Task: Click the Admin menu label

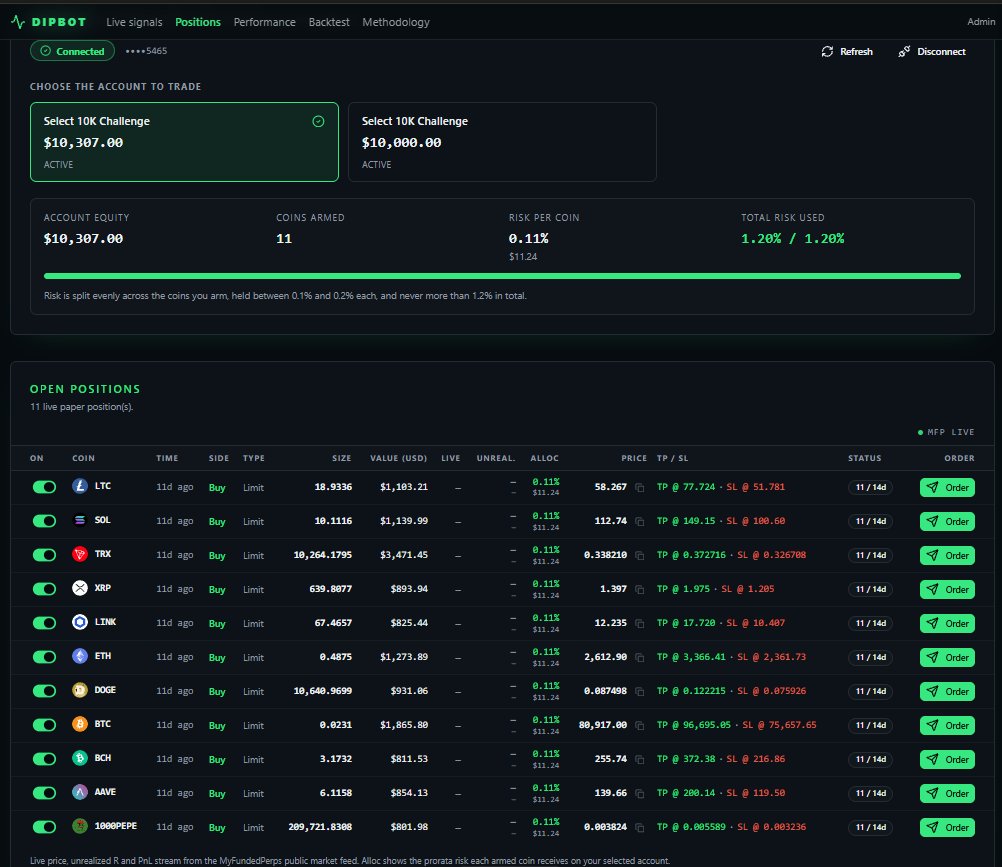Action: pos(981,22)
